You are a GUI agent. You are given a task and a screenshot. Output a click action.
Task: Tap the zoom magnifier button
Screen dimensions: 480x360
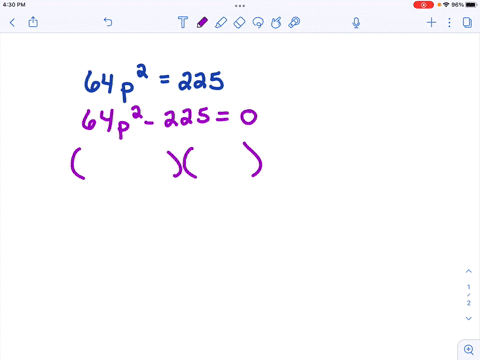click(x=469, y=349)
